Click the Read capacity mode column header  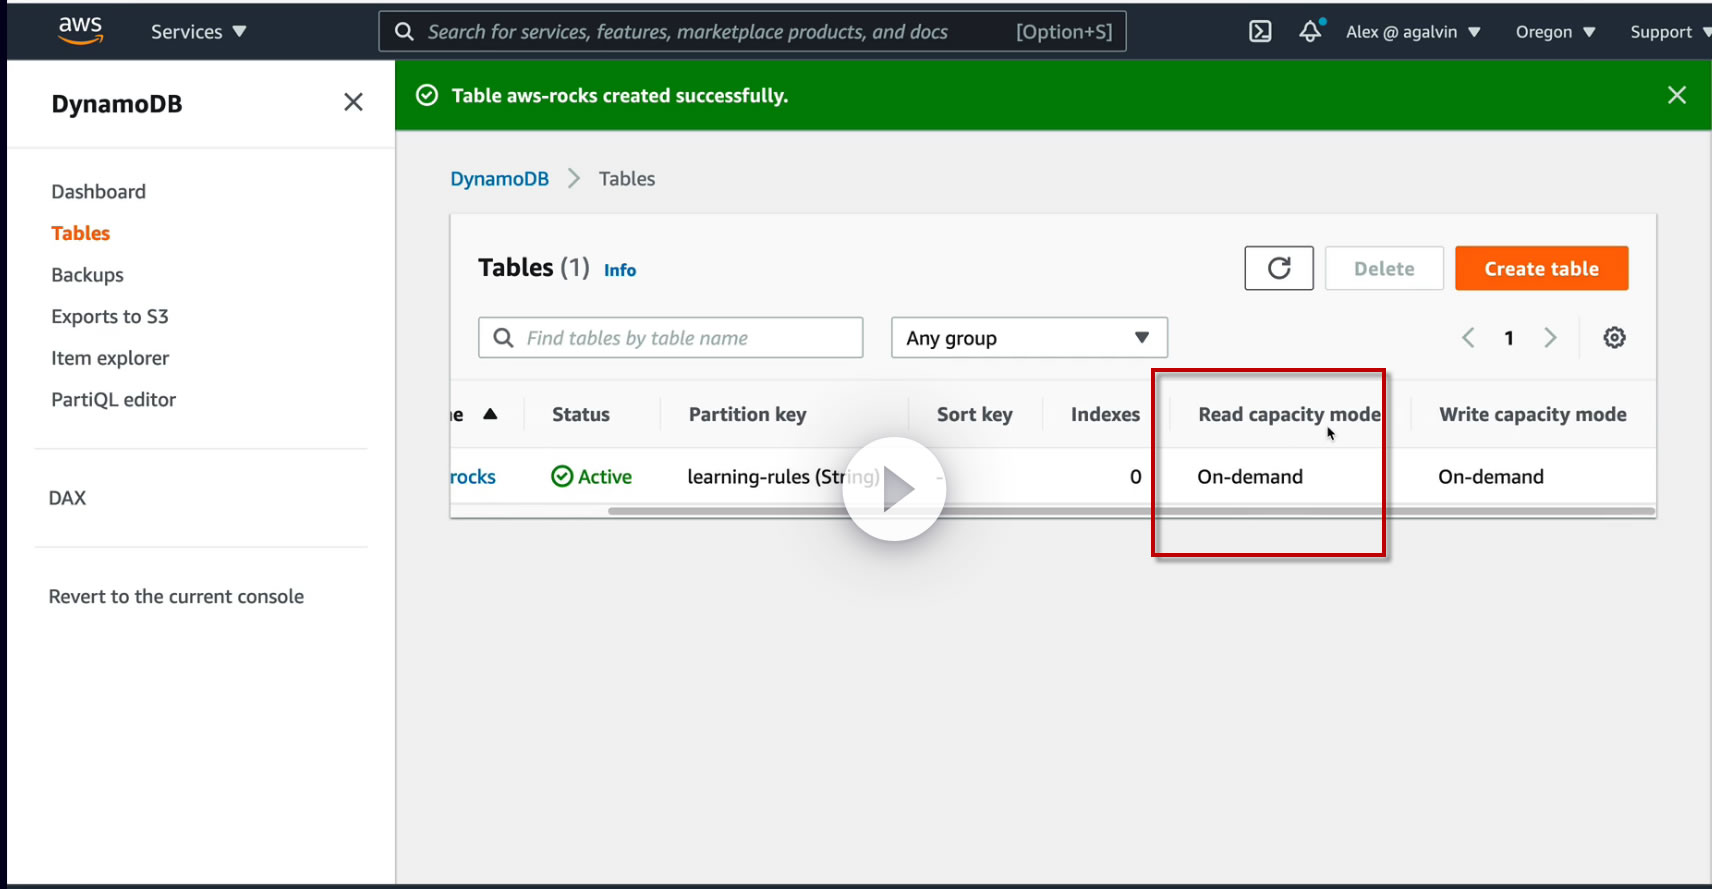click(1289, 414)
